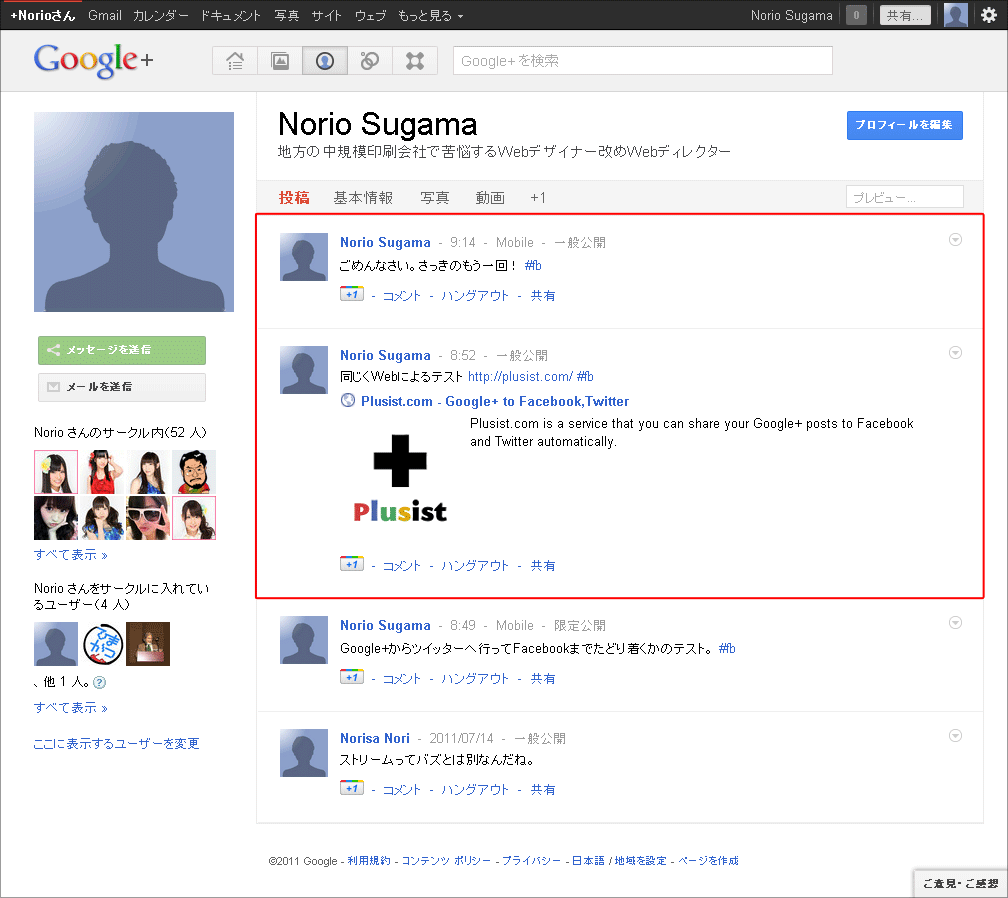Image resolution: width=1008 pixels, height=898 pixels.
Task: Open ウェブ in the top bar
Action: pyautogui.click(x=370, y=15)
